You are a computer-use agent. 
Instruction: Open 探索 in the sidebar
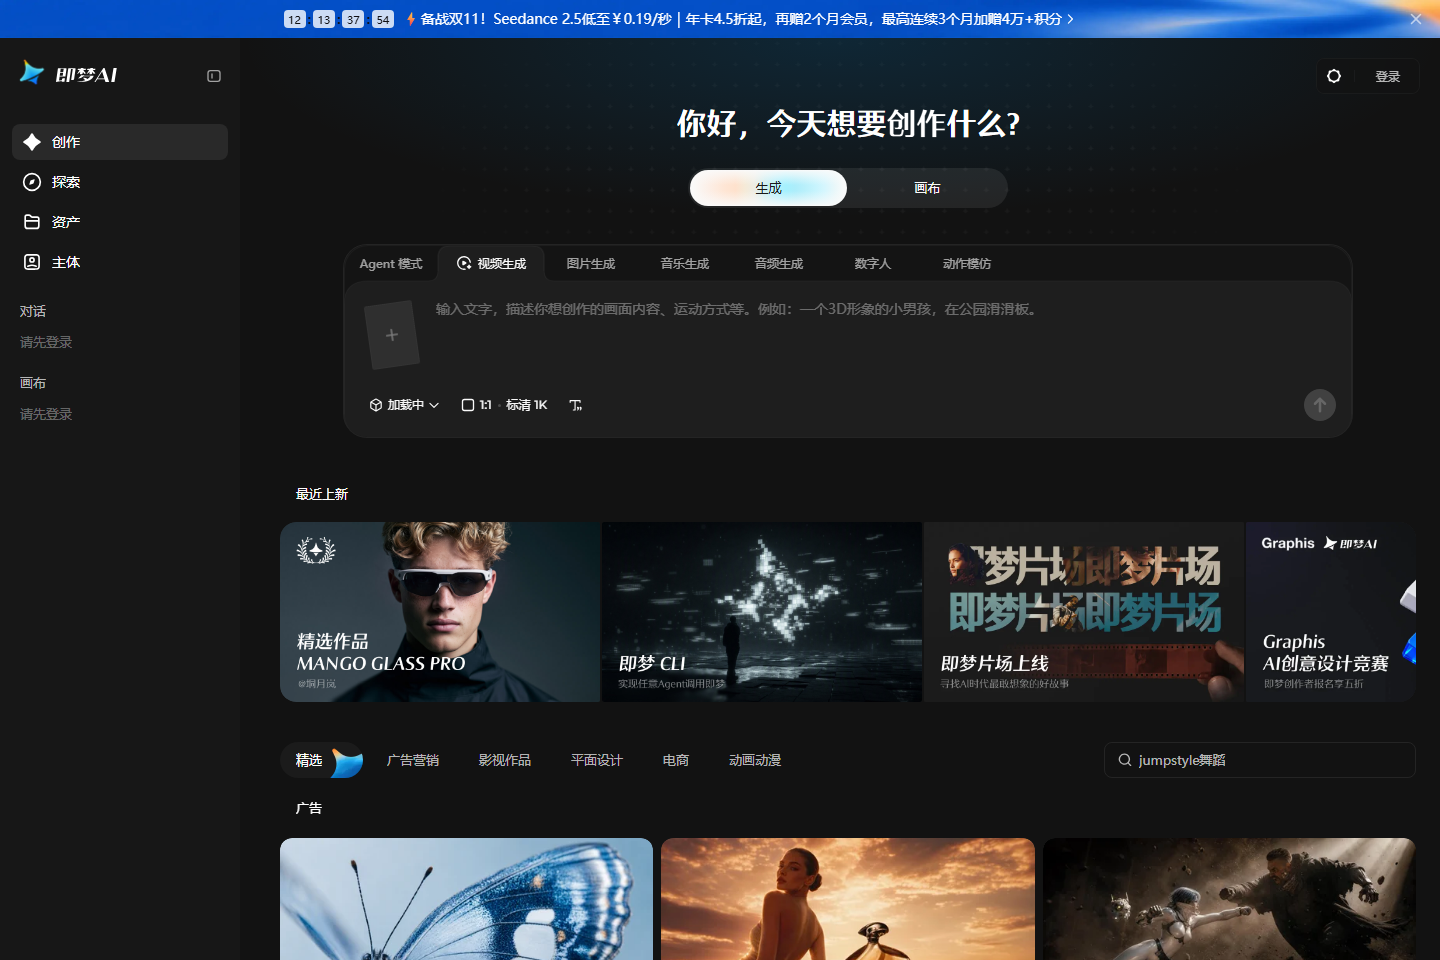tap(120, 182)
